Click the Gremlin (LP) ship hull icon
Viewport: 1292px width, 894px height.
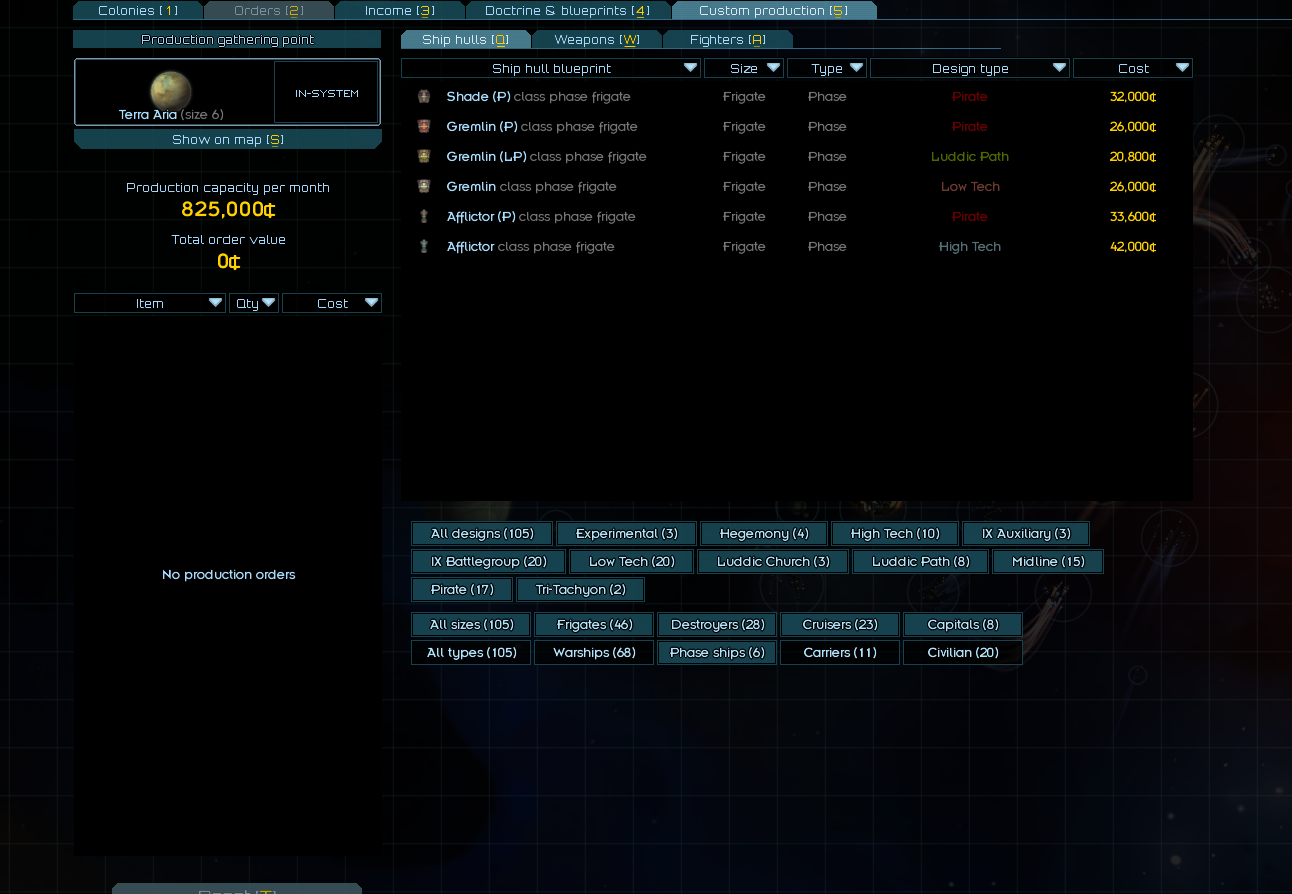(424, 157)
